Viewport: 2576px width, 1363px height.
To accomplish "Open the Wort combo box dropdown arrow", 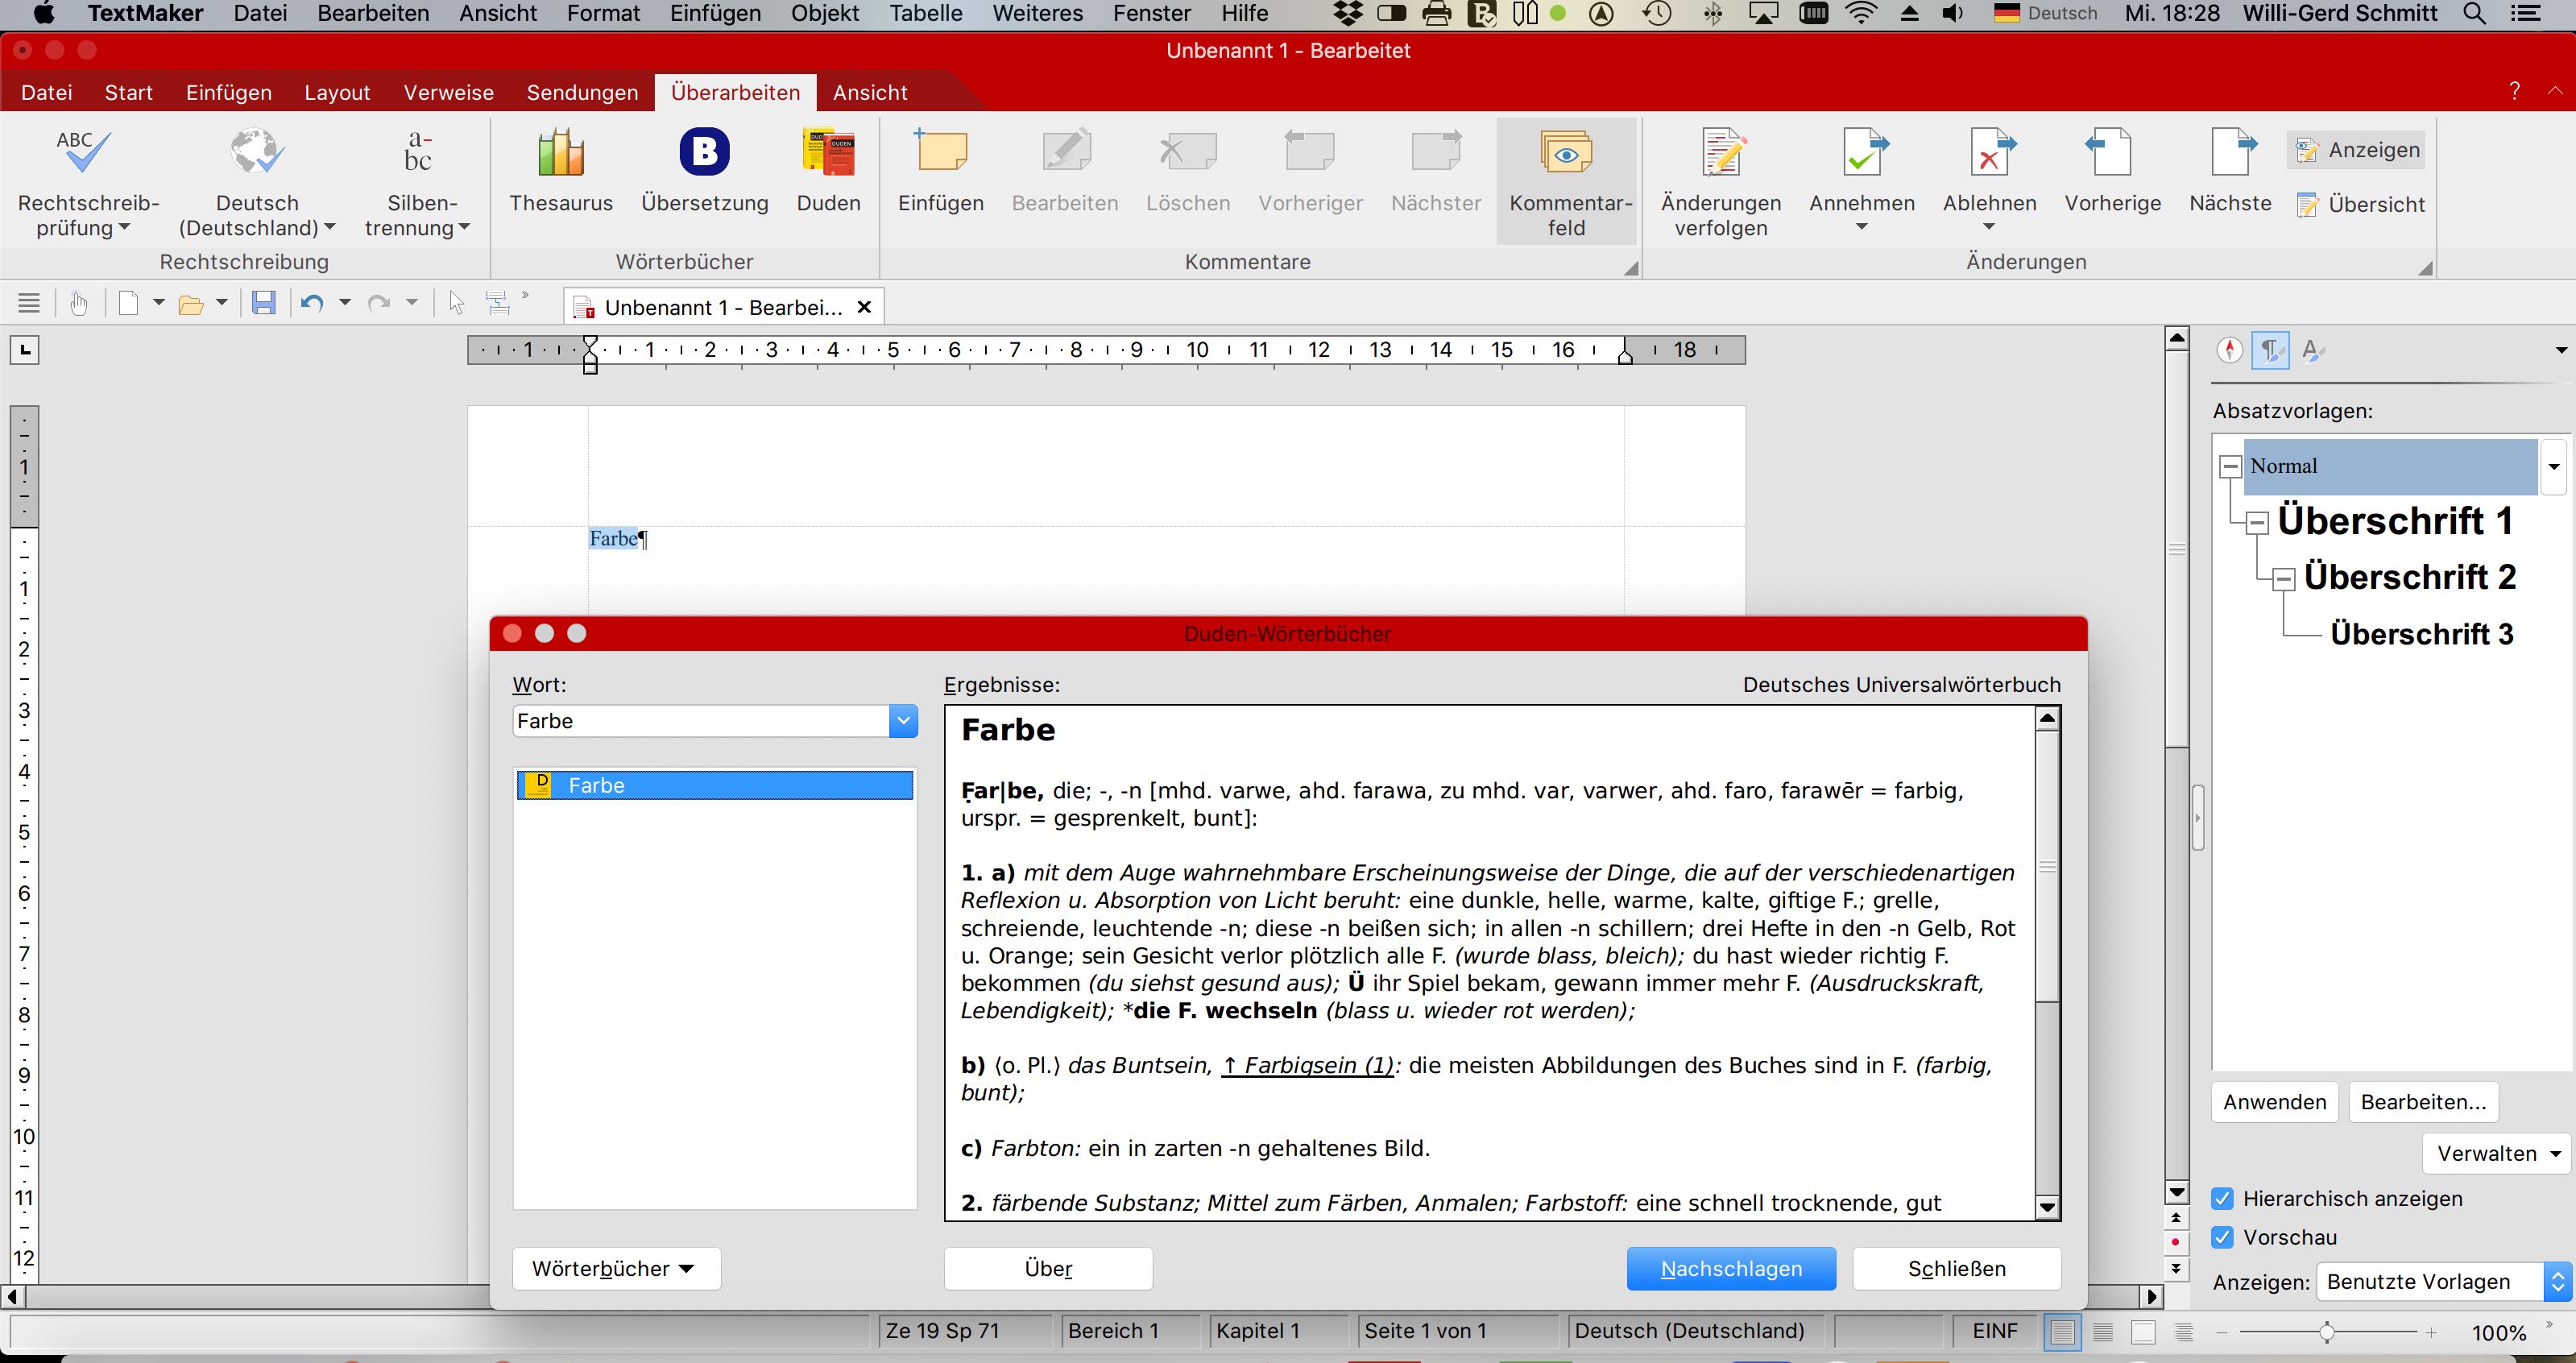I will click(x=903, y=721).
